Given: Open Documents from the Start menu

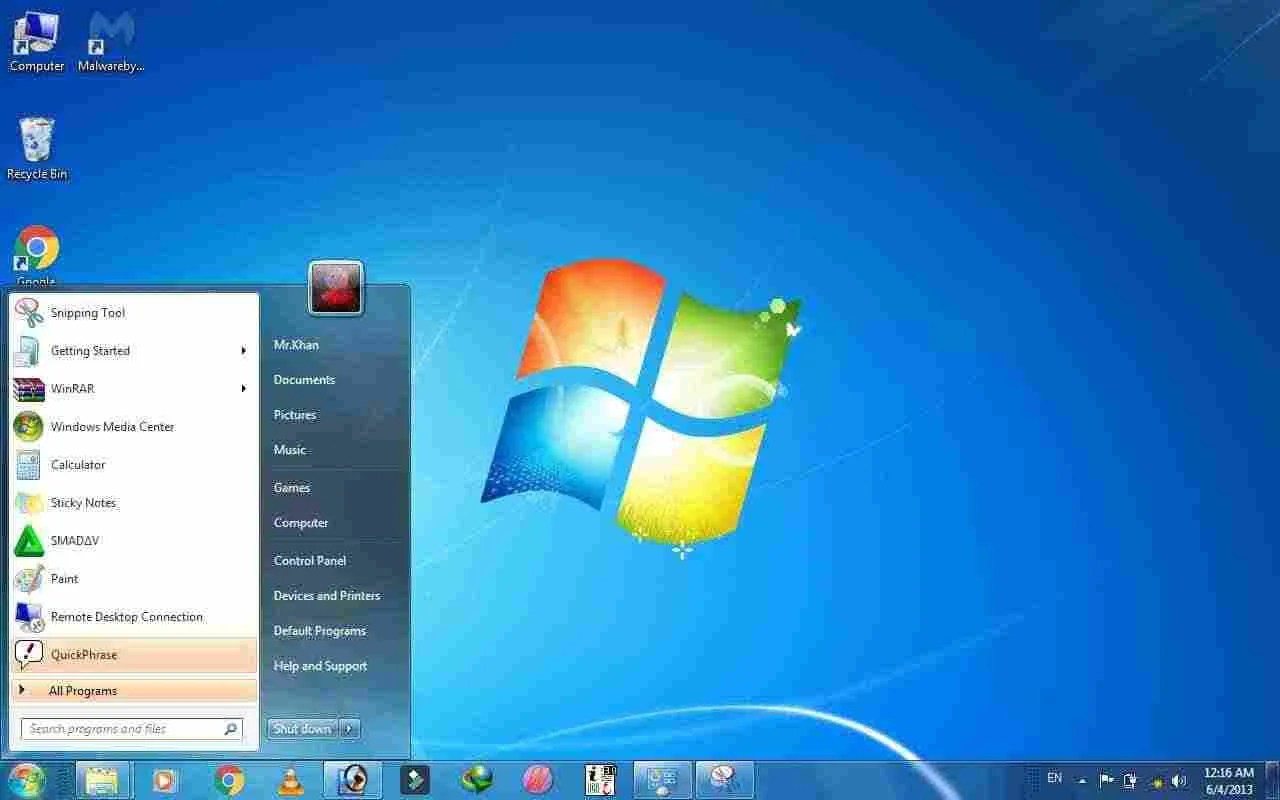Looking at the screenshot, I should [x=304, y=380].
